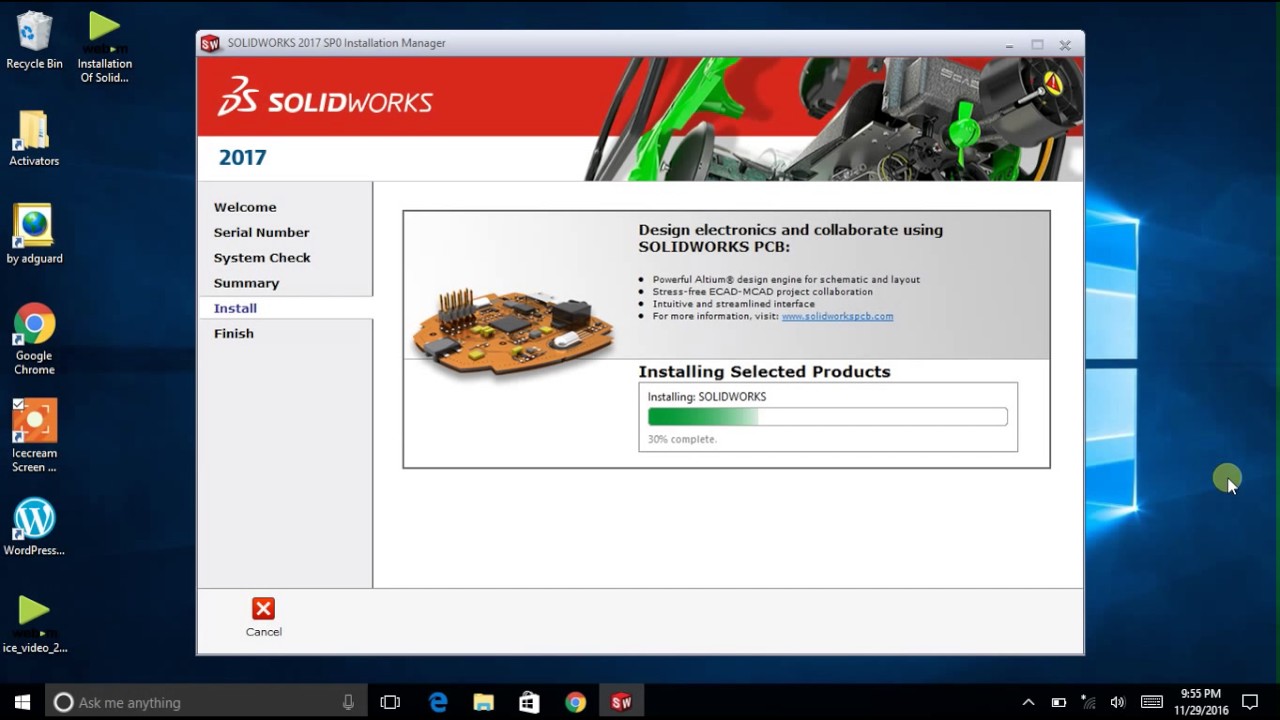Open the Windows Start menu
Viewport: 1280px width, 720px height.
(22, 702)
